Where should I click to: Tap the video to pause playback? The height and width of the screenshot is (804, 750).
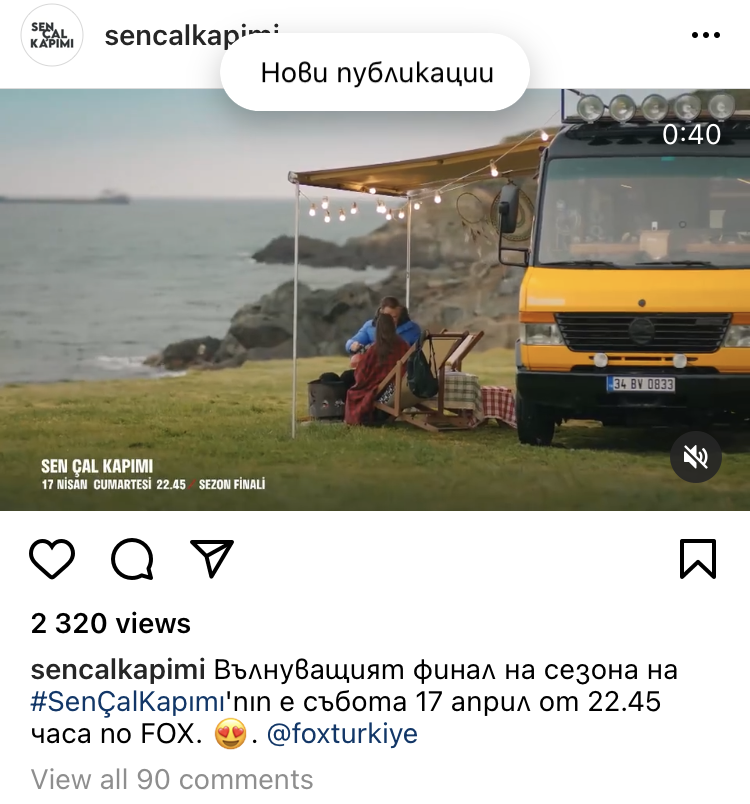(x=375, y=300)
